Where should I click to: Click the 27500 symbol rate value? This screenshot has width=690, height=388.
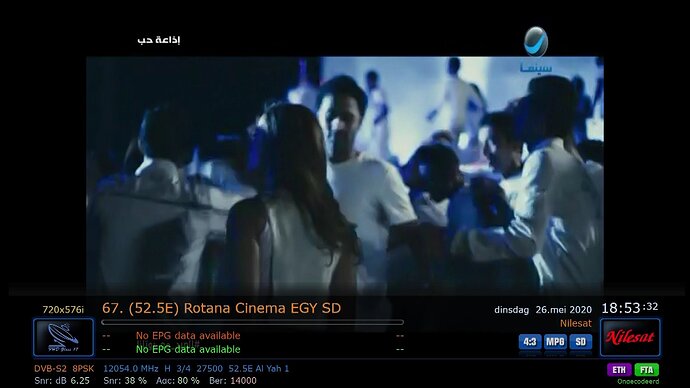coord(209,369)
